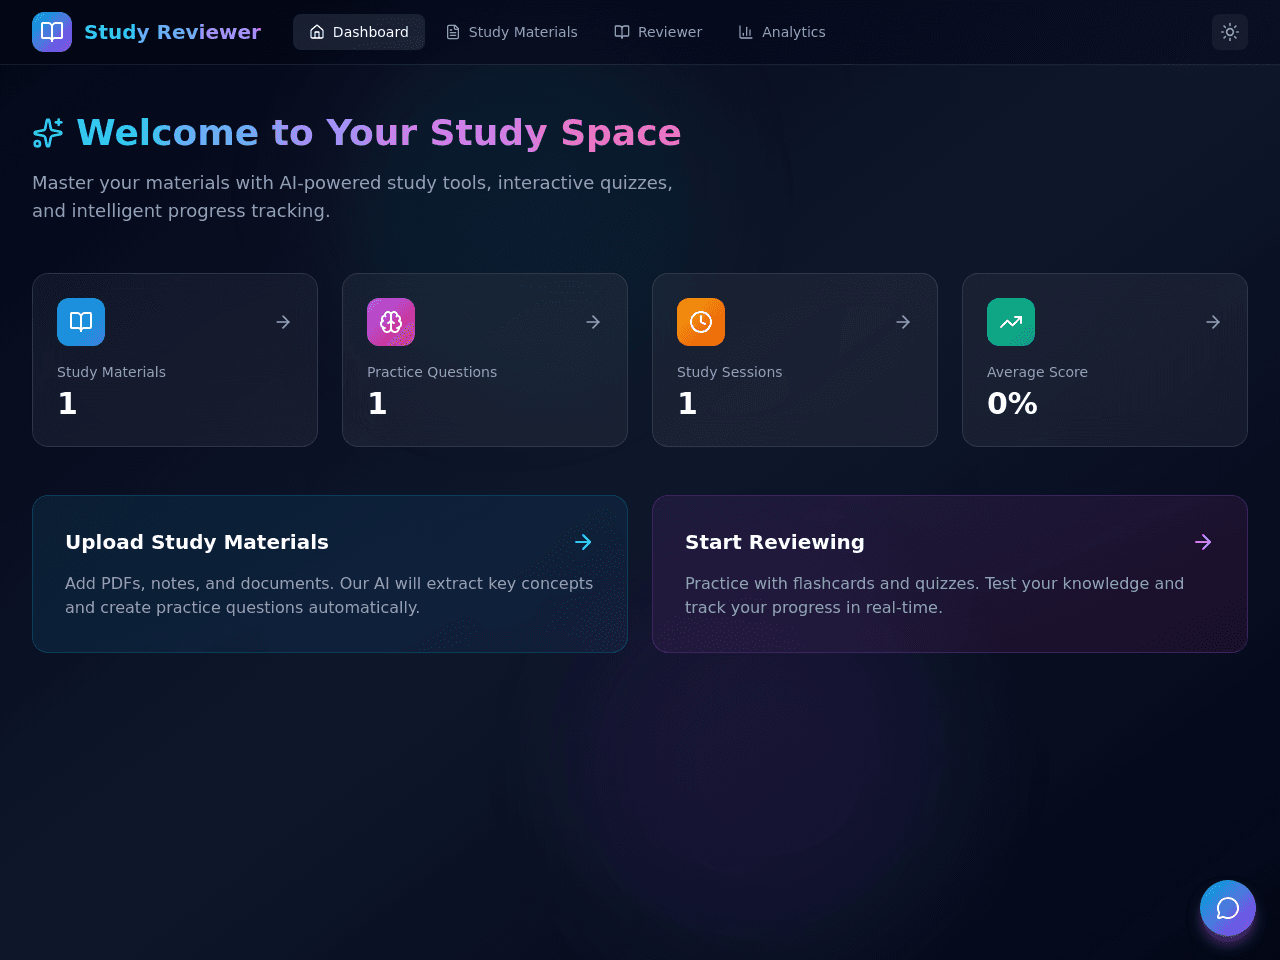This screenshot has width=1280, height=960.
Task: Toggle light theme with the sun icon
Action: [x=1230, y=32]
